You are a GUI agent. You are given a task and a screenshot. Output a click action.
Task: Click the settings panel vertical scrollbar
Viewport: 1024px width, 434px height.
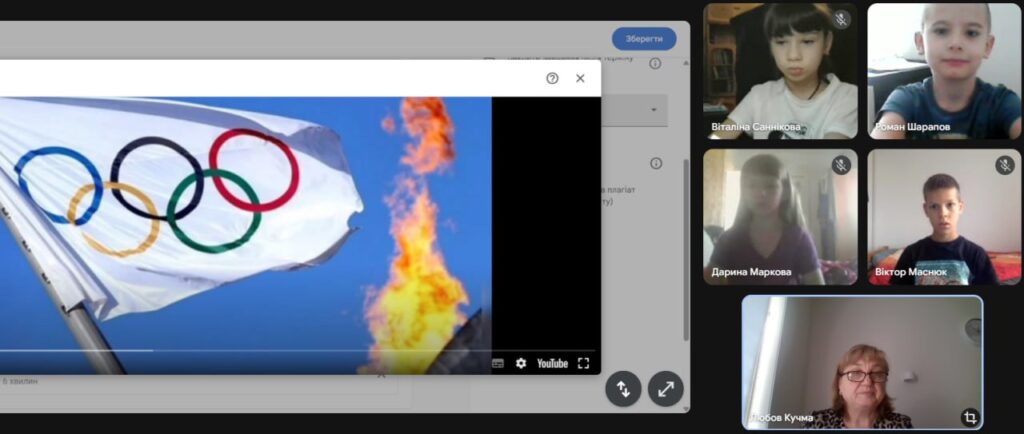[x=685, y=248]
